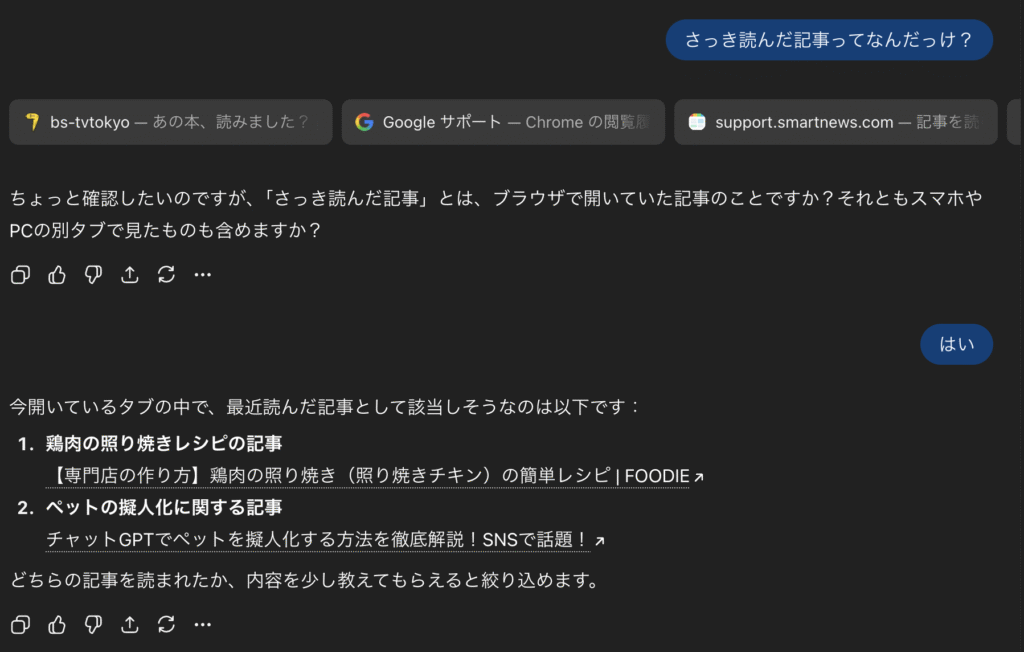Share the first assistant response

[x=130, y=275]
